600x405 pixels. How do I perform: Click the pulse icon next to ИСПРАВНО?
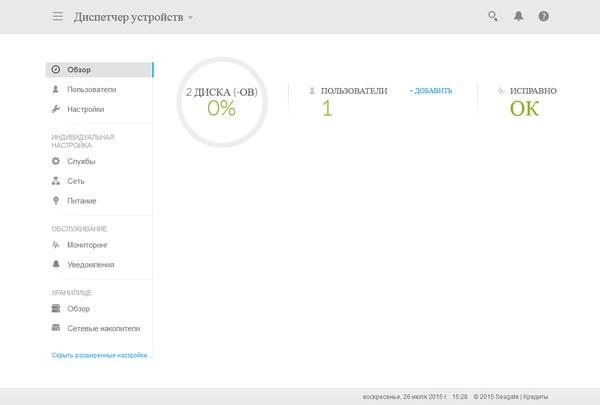point(501,91)
